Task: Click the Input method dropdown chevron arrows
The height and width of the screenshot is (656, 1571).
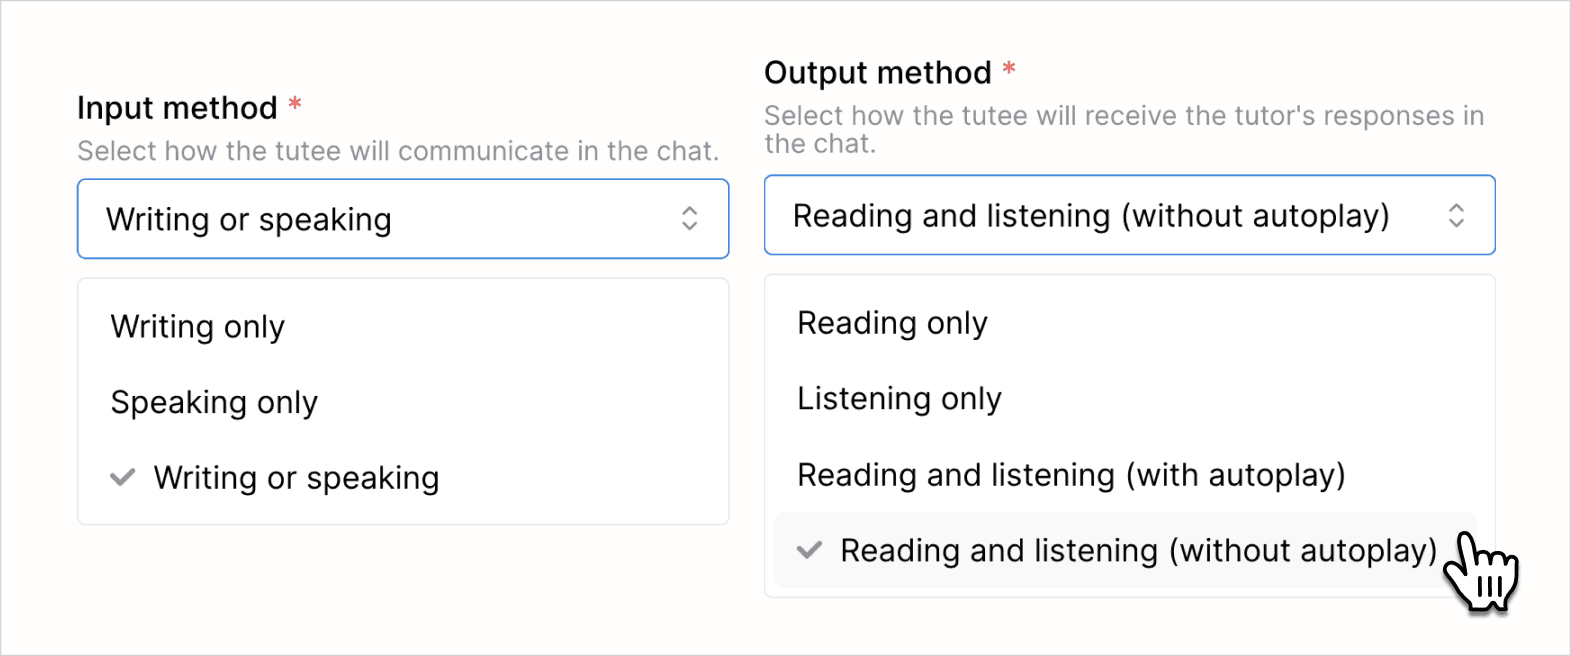Action: coord(690,219)
